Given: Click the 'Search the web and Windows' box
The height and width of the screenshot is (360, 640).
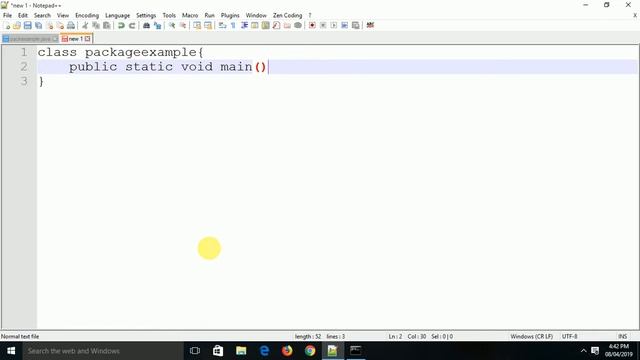Looking at the screenshot, I should pos(103,351).
